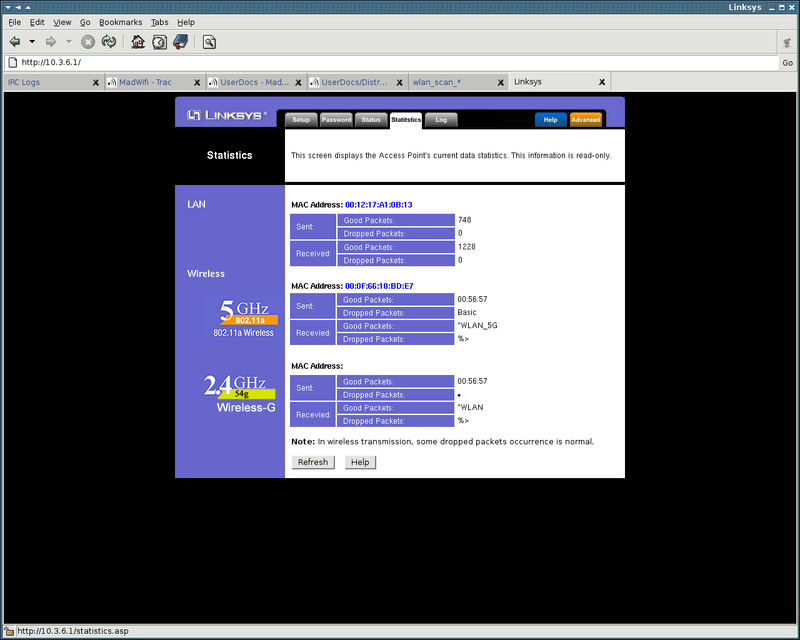Viewport: 800px width, 640px height.
Task: Click the LAN MAC address 00:12:17:A1:0B:13
Action: (379, 205)
